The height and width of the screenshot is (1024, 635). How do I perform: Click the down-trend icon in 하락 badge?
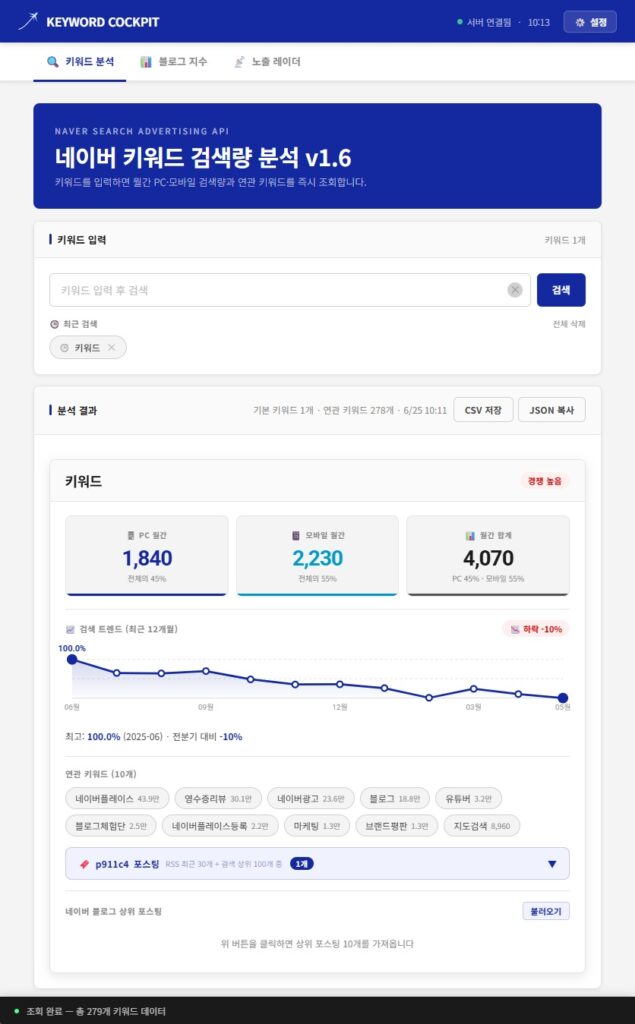pos(515,629)
